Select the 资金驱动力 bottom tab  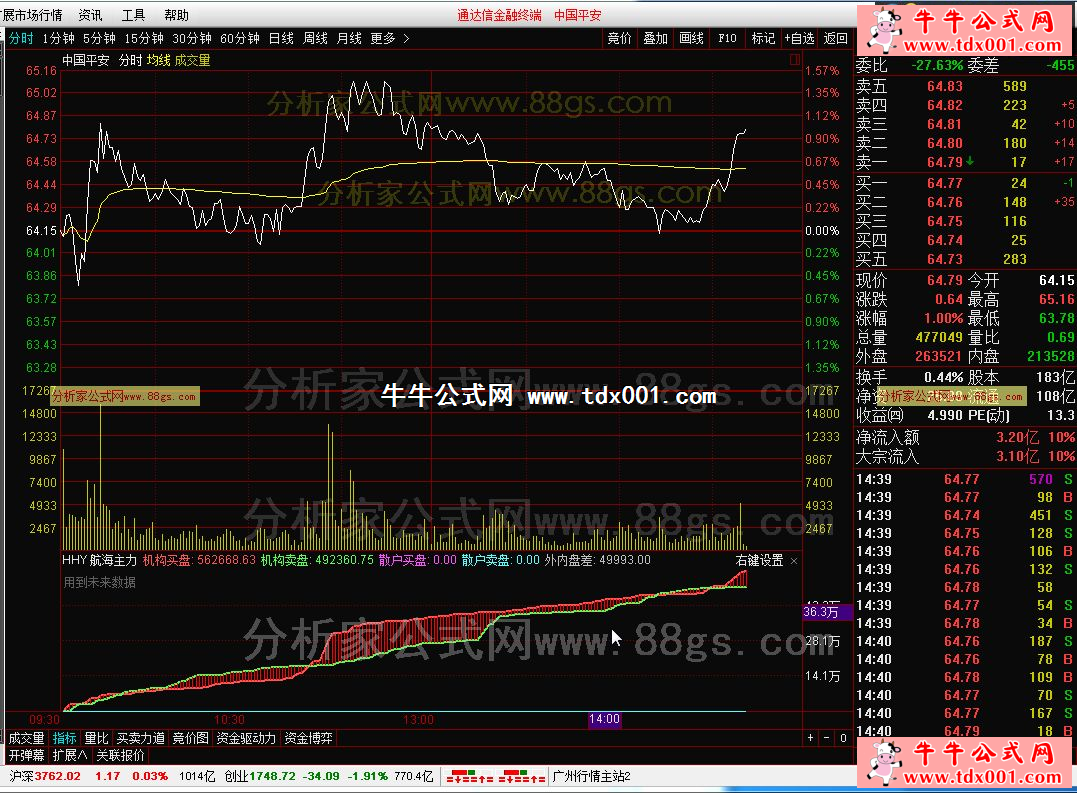click(x=246, y=738)
